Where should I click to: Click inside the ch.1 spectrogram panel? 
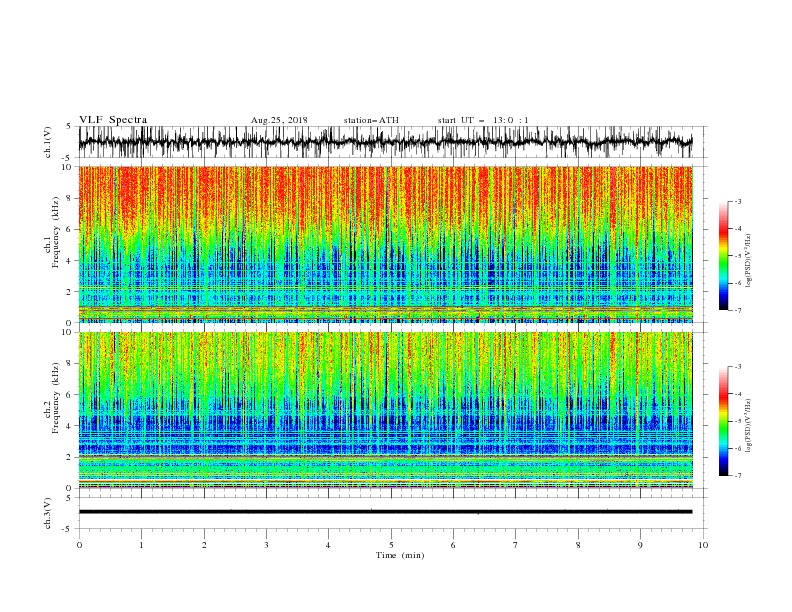tap(386, 244)
